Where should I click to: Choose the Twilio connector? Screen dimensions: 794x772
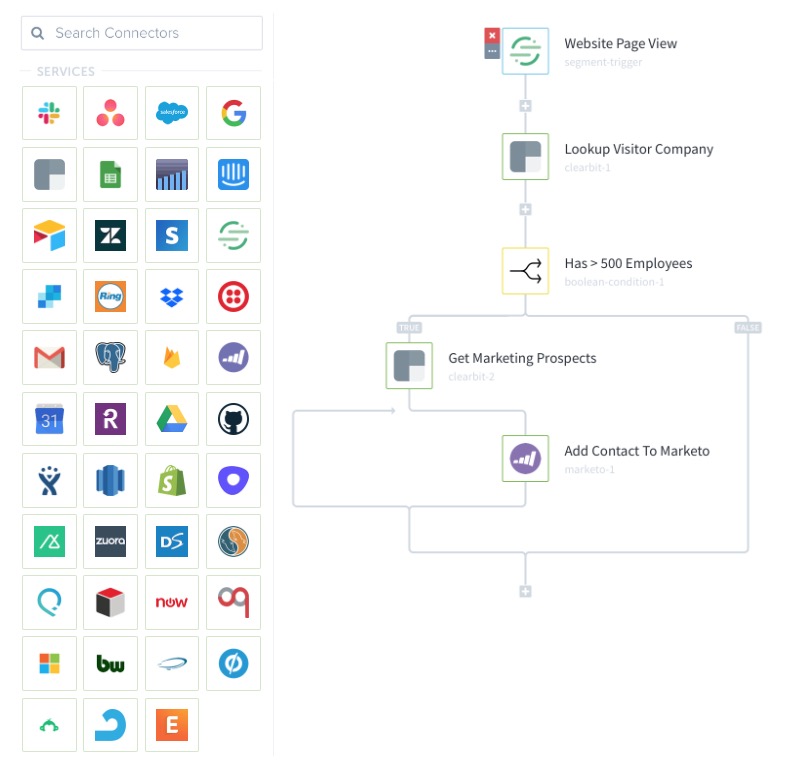point(233,297)
